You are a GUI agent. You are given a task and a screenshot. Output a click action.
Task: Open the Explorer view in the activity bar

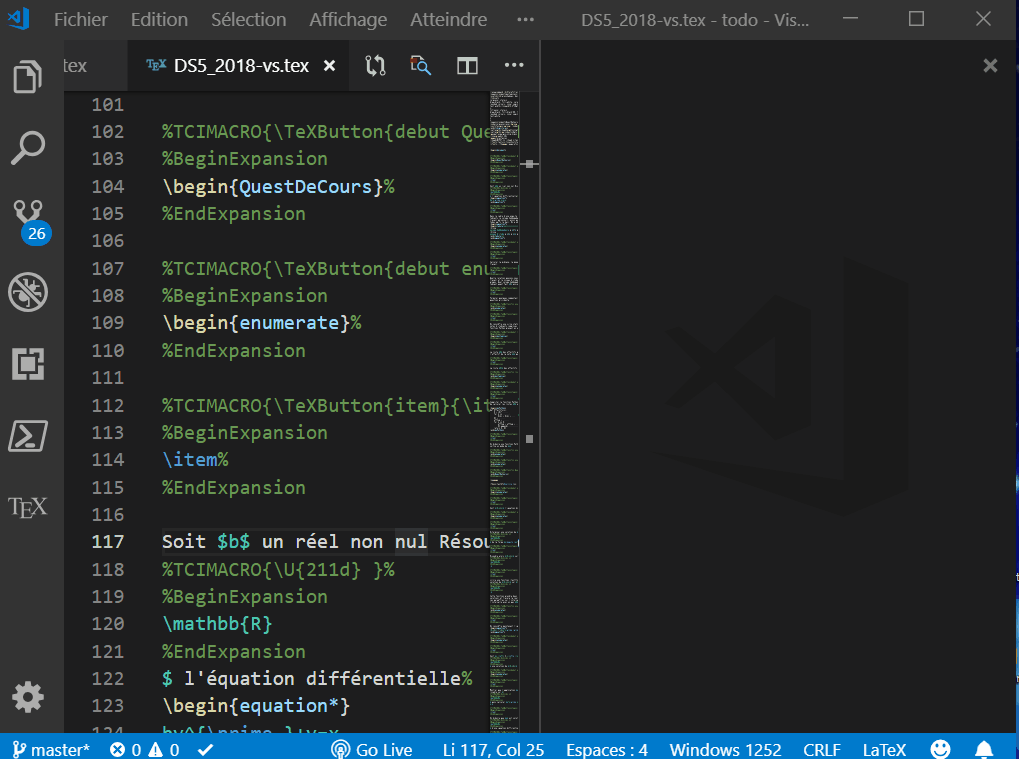tap(29, 75)
